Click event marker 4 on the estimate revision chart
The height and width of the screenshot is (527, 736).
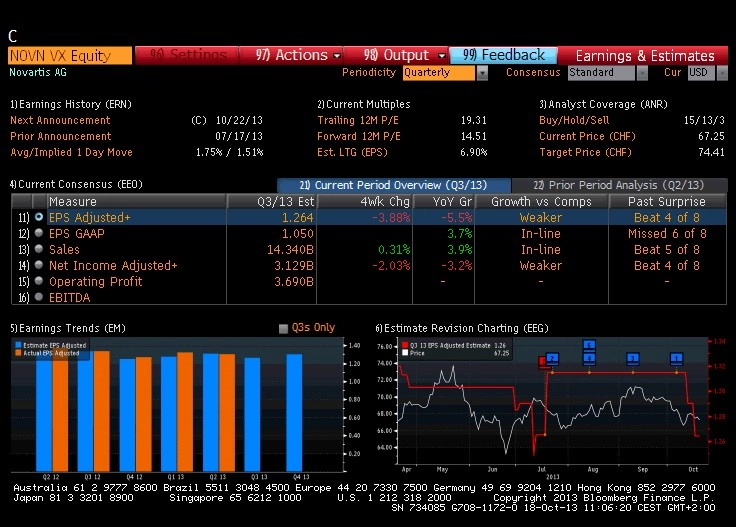[x=589, y=359]
